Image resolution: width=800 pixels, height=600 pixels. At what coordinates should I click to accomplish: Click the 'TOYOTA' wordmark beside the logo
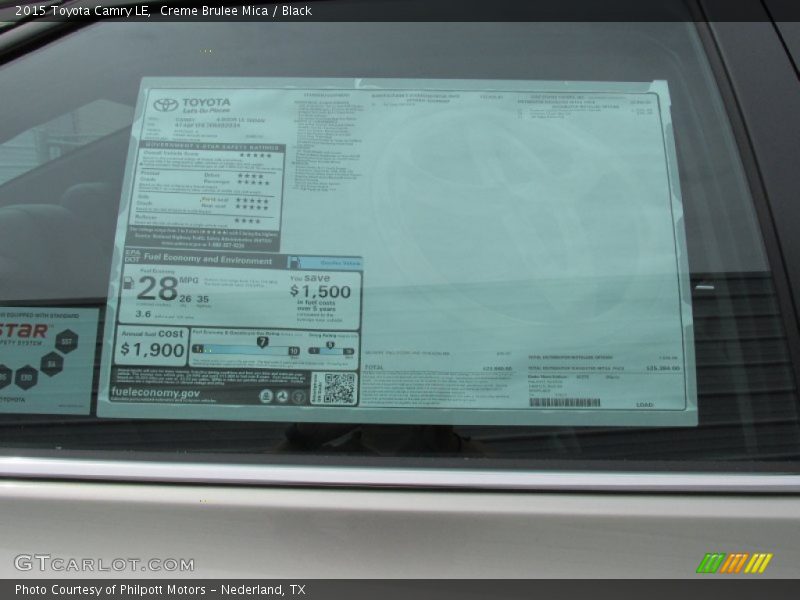(x=207, y=102)
